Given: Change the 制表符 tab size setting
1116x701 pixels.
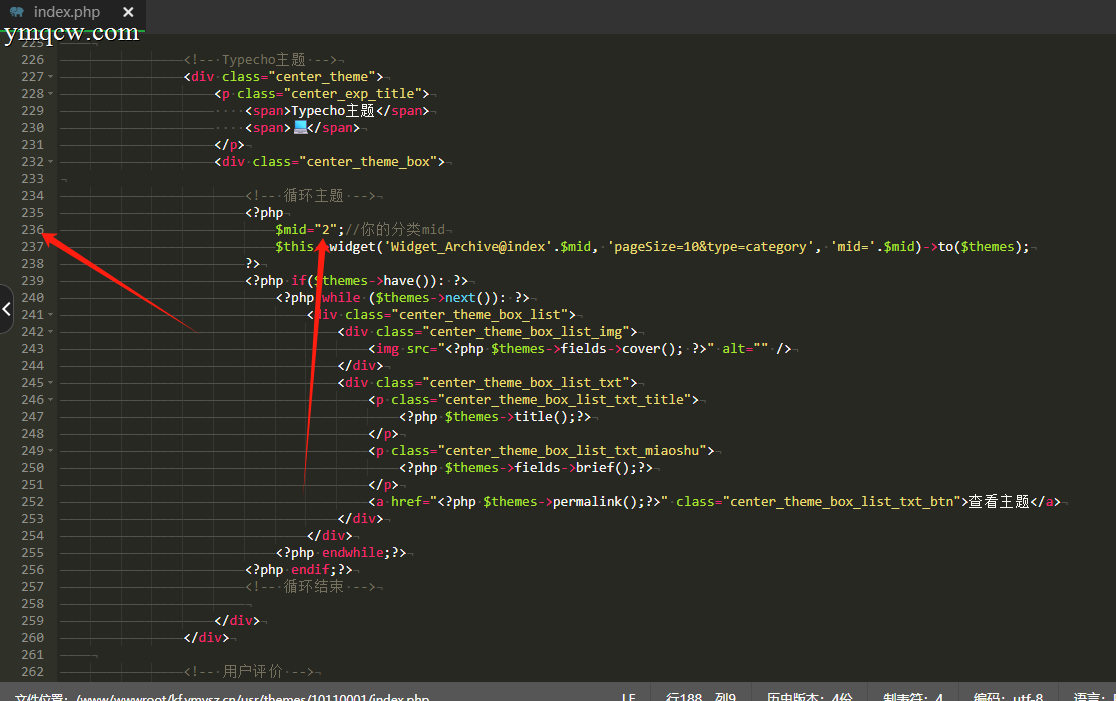Looking at the screenshot, I should (x=913, y=696).
